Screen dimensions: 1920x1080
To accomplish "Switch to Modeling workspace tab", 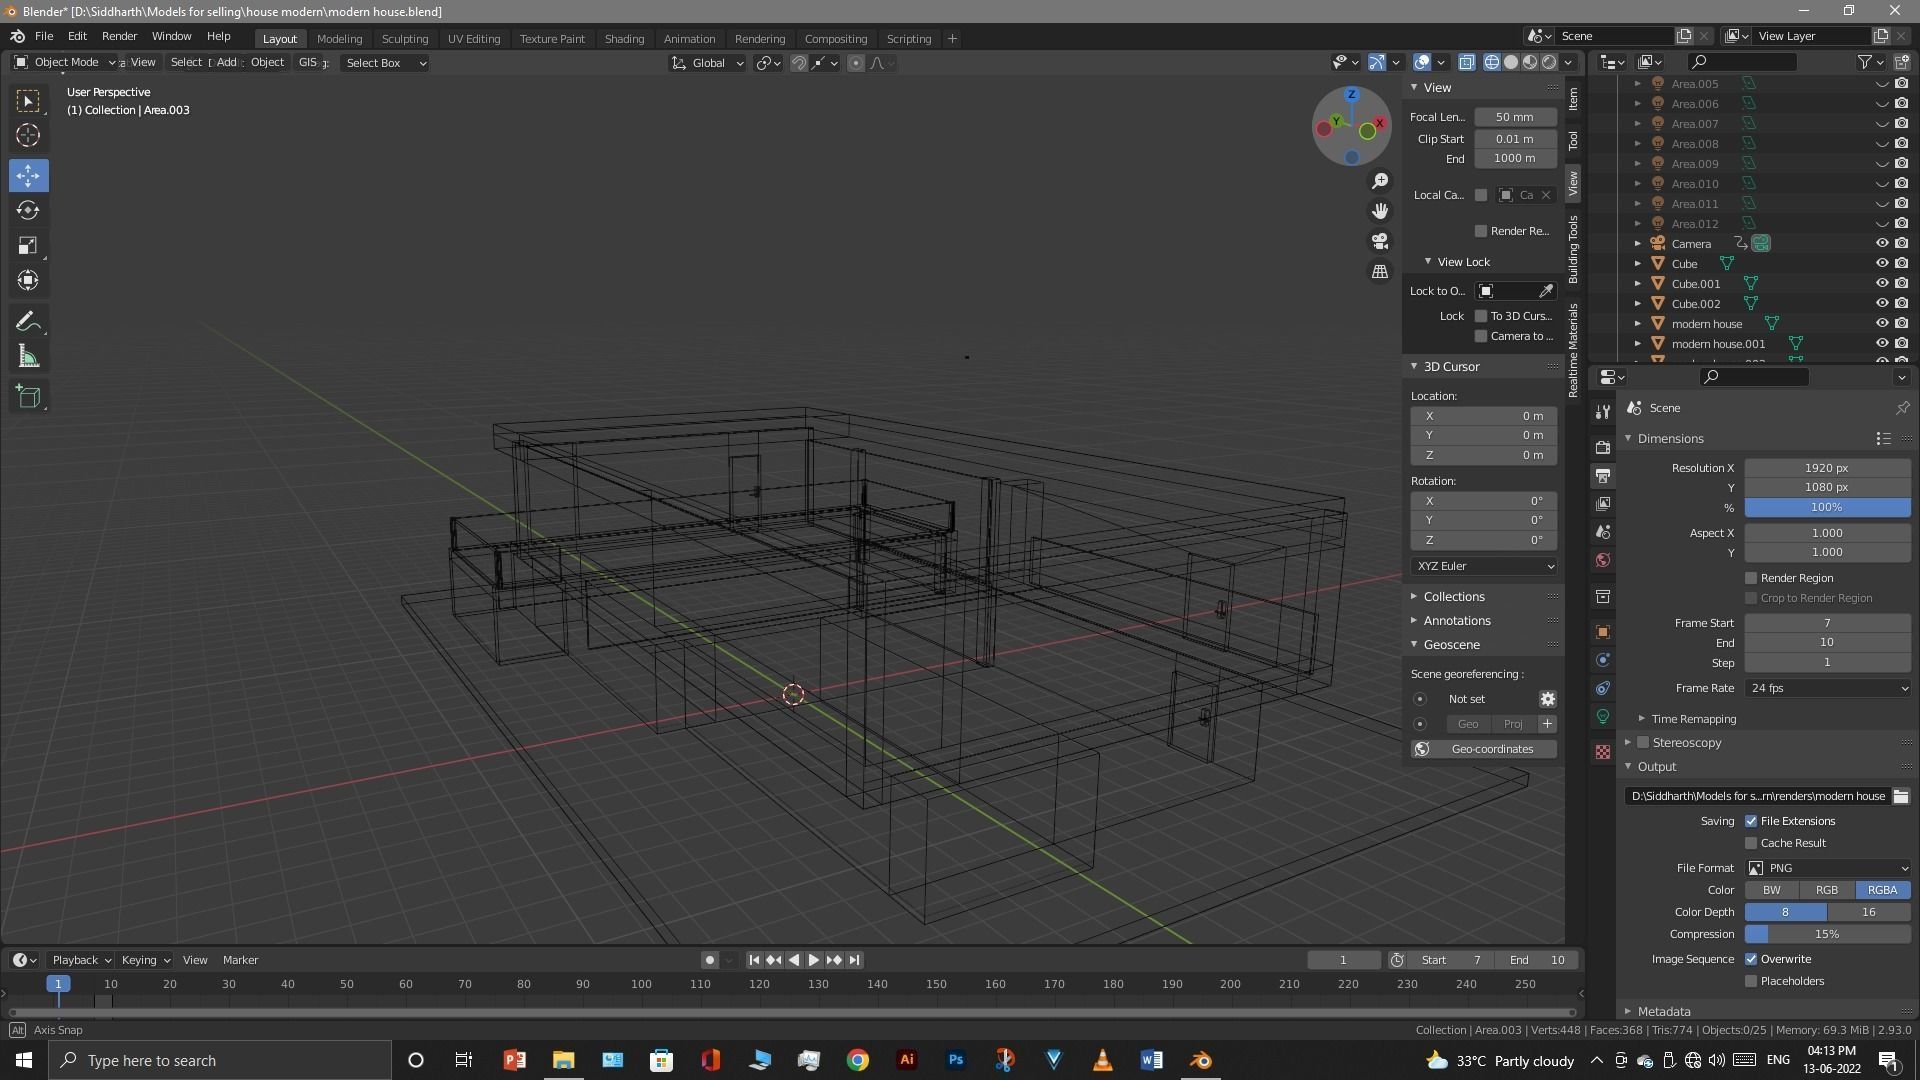I will click(x=339, y=38).
